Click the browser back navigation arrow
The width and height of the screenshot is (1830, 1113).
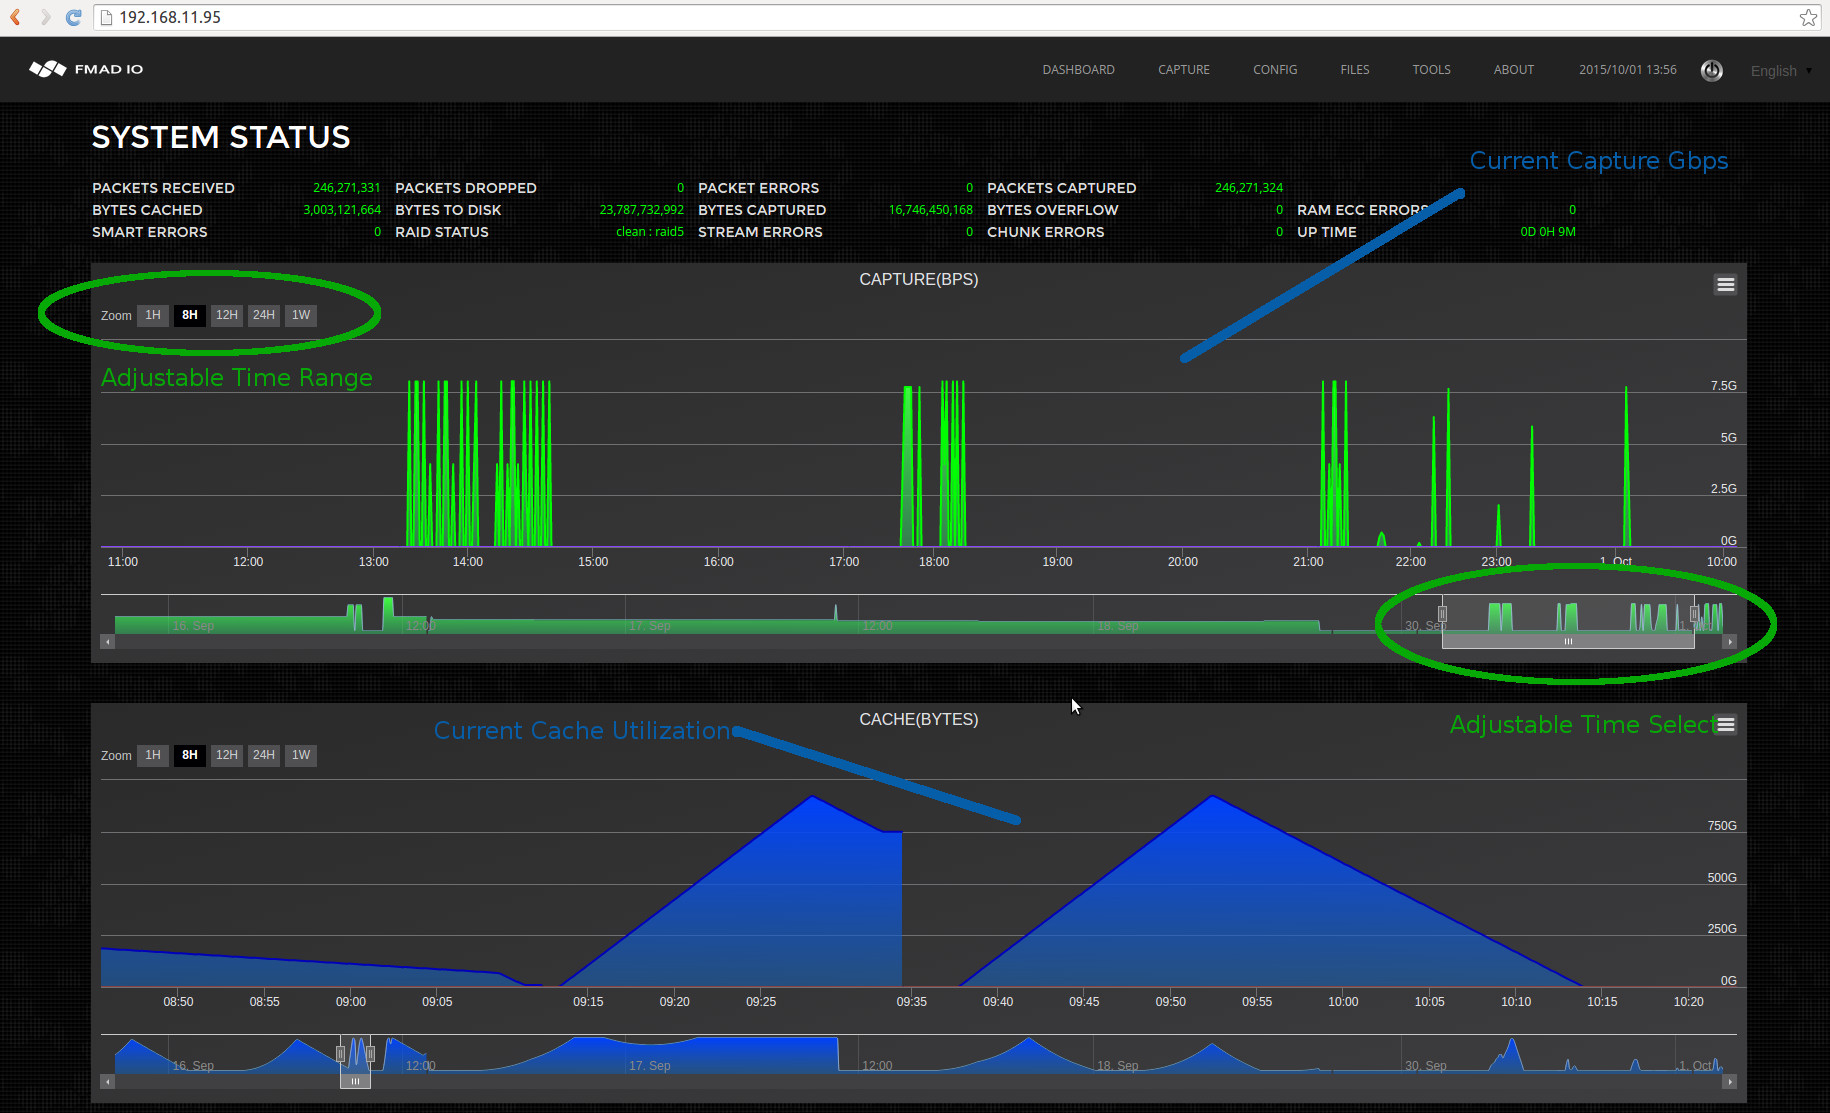pos(14,16)
